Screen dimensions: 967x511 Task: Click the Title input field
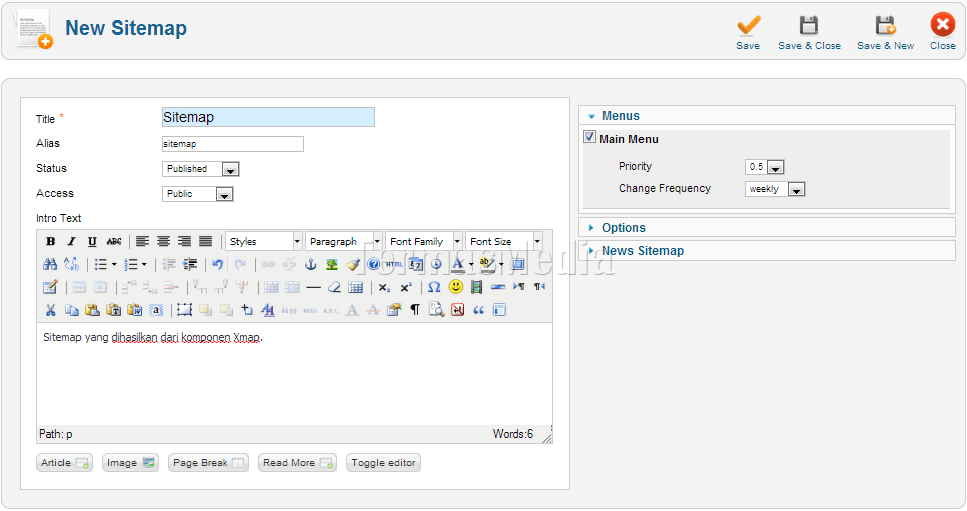268,117
